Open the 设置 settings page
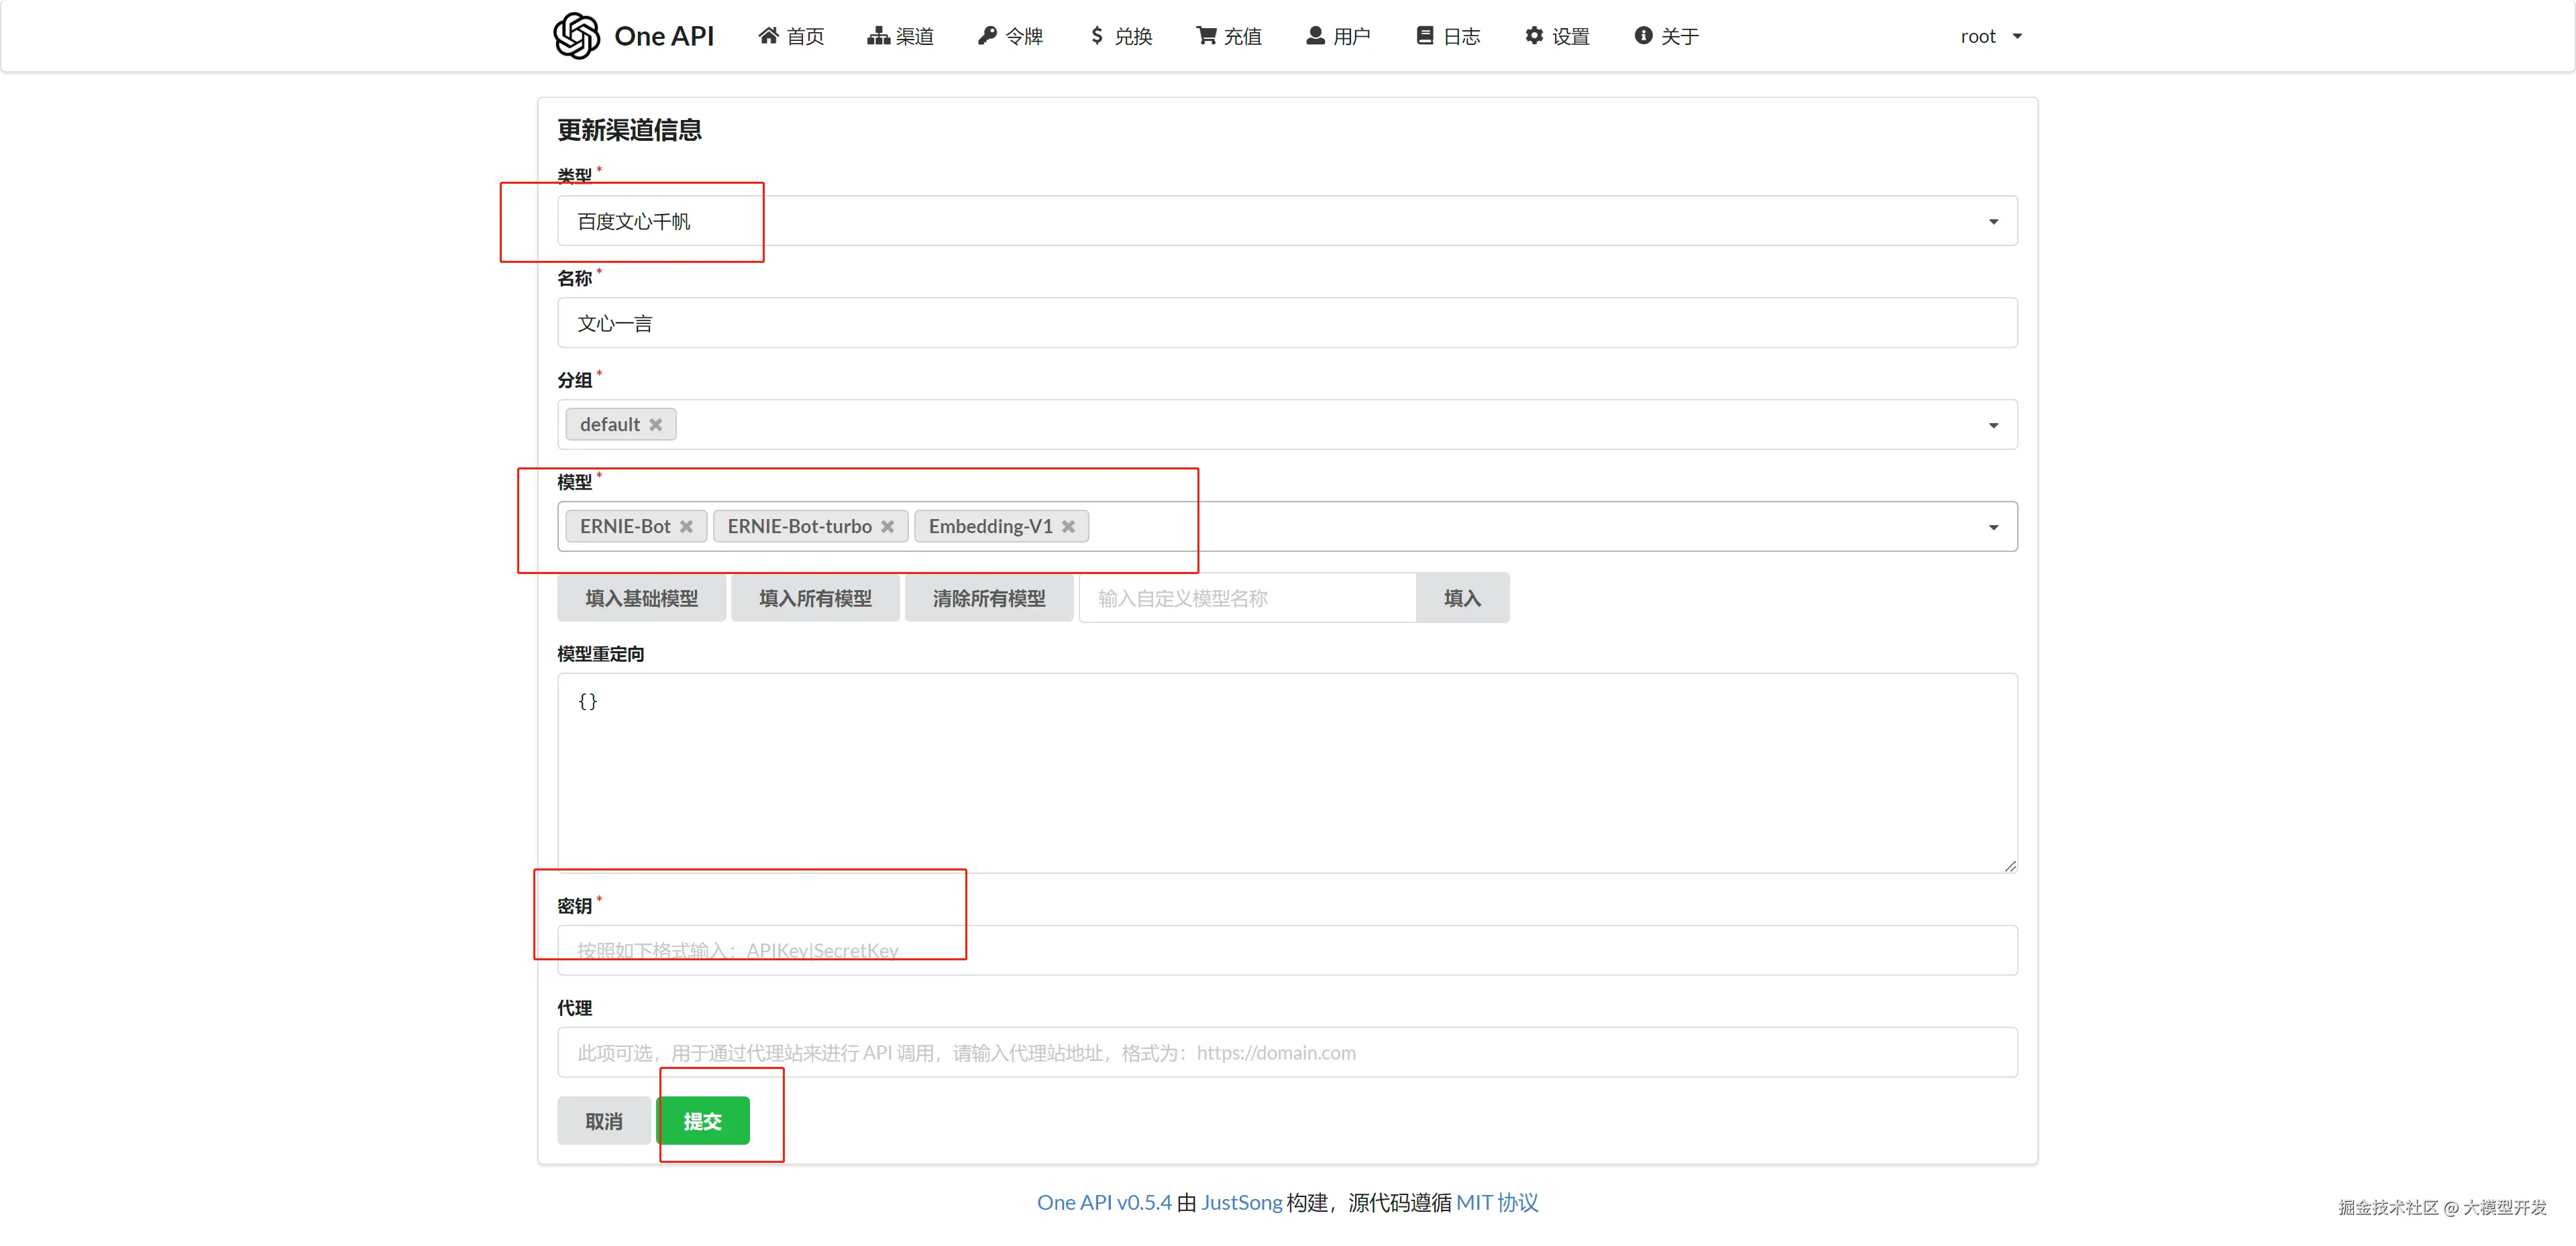This screenshot has width=2576, height=1246. pos(1557,36)
